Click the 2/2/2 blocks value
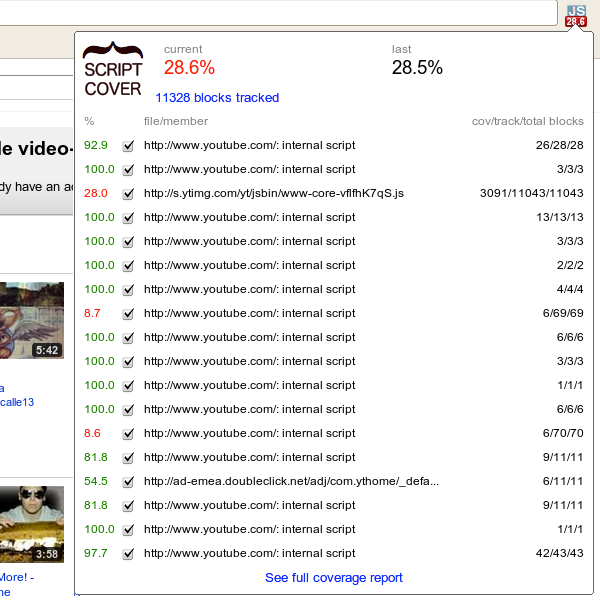The image size is (600, 601). pos(570,265)
